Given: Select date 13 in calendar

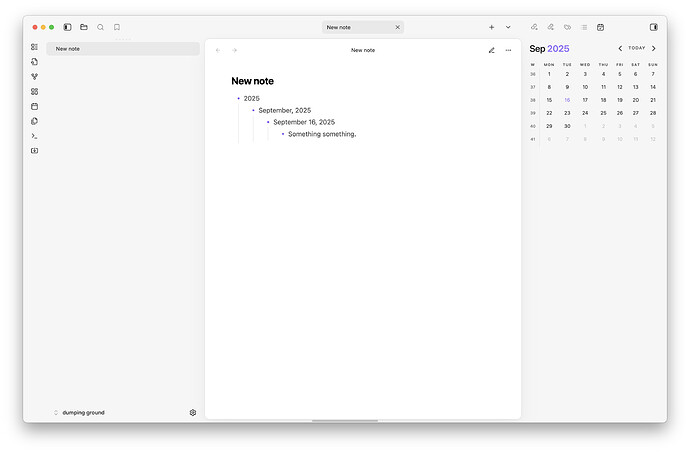Looking at the screenshot, I should [x=636, y=87].
